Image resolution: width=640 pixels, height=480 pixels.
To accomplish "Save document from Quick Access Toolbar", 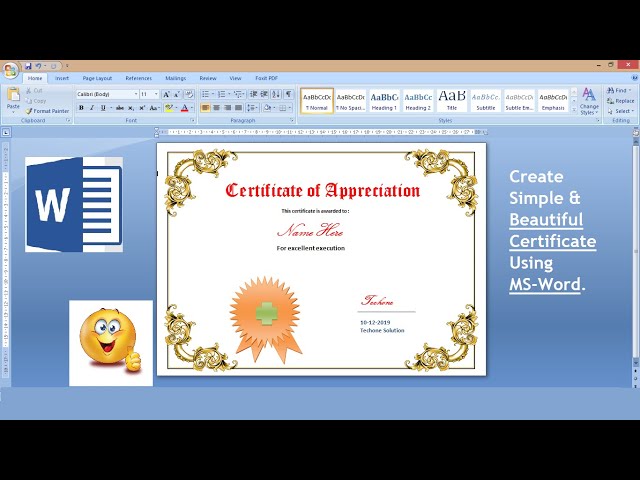I will (28, 66).
